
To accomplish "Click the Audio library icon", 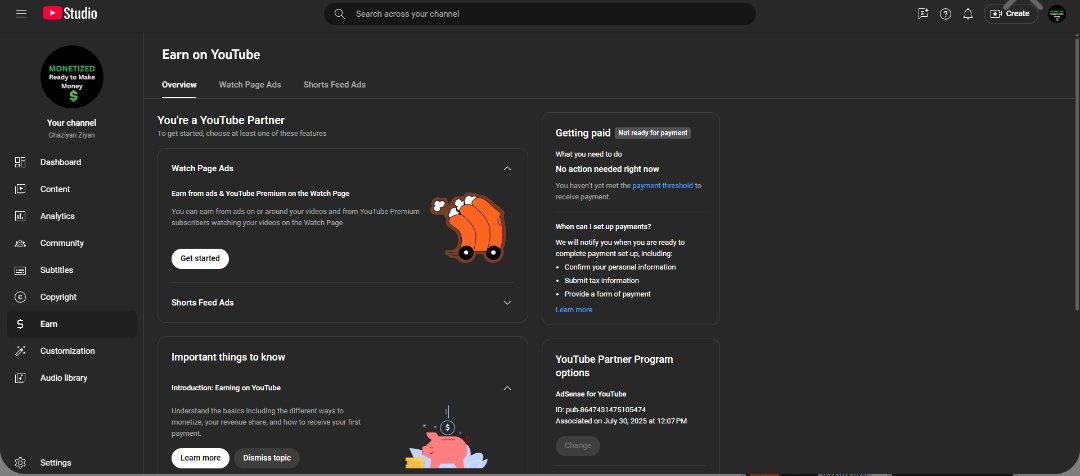I will click(x=20, y=377).
